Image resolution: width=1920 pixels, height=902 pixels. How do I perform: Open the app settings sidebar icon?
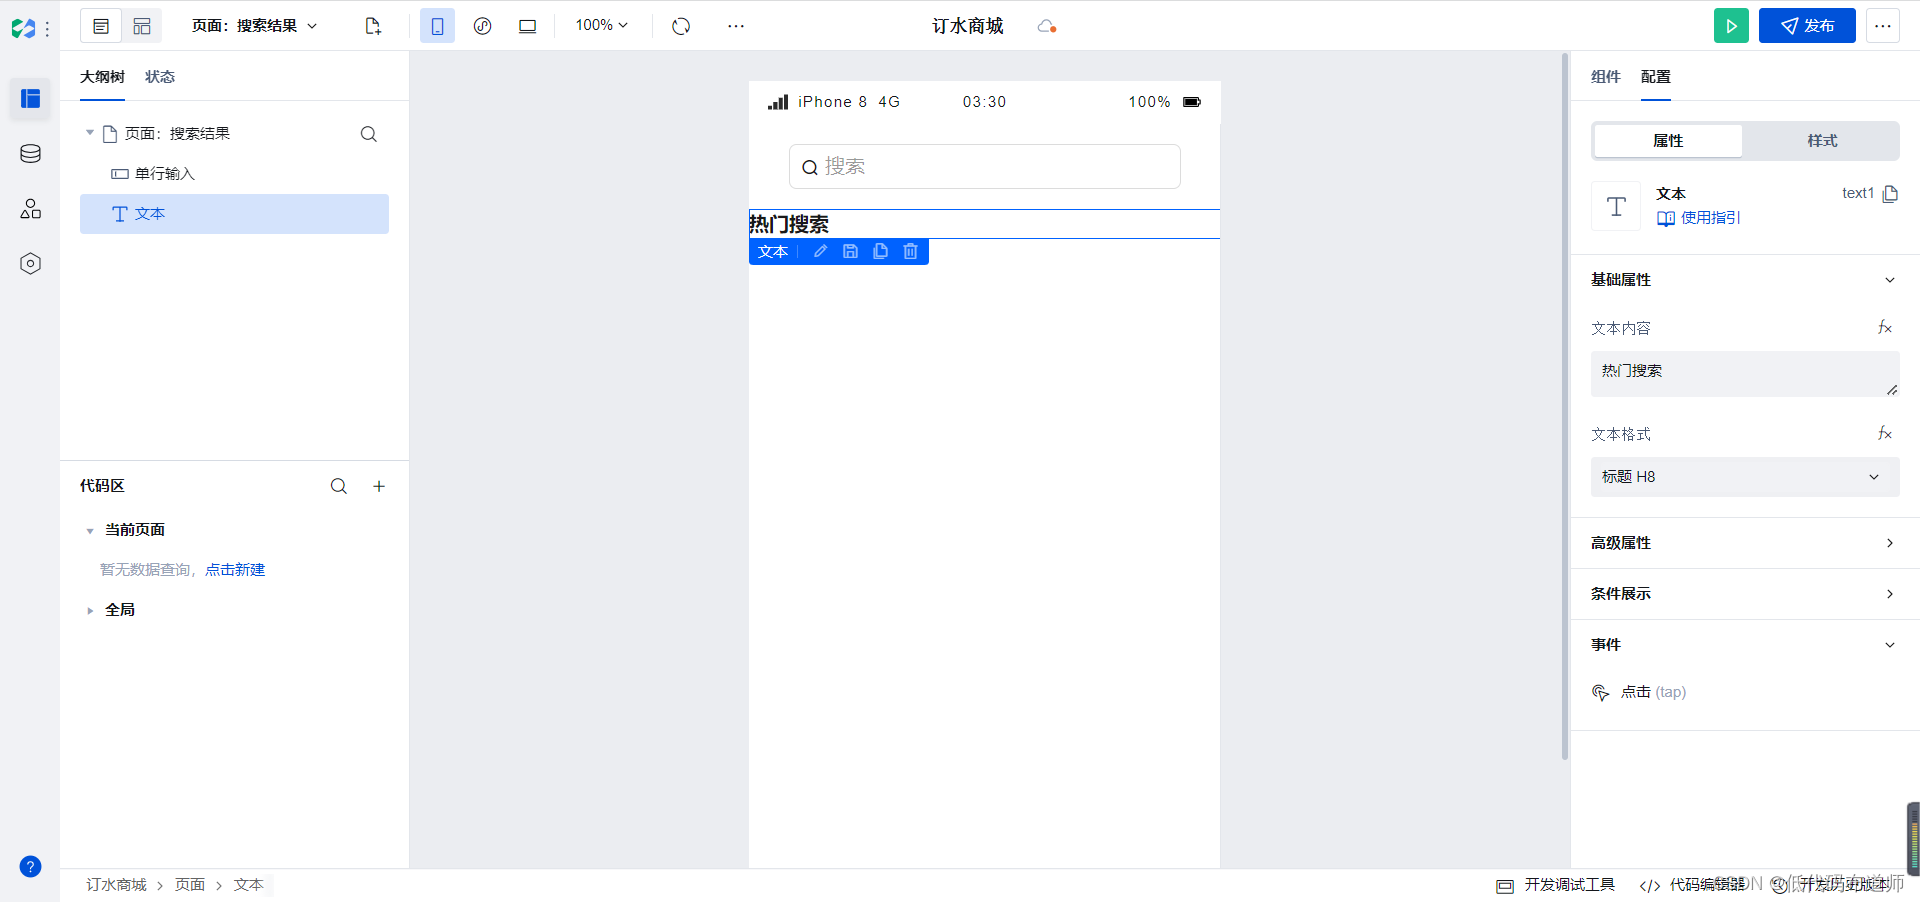pos(30,263)
